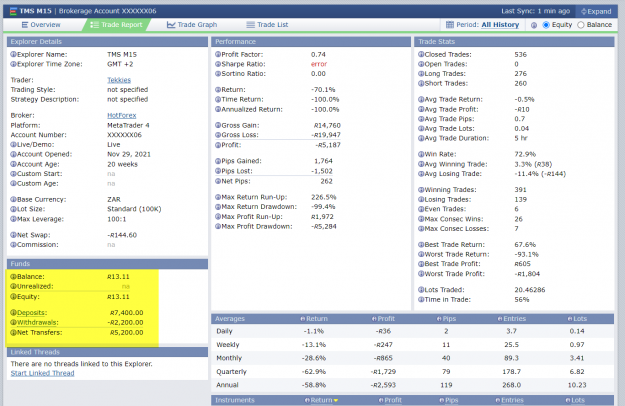Select the Balance radio button
The width and height of the screenshot is (625, 406).
(x=581, y=25)
